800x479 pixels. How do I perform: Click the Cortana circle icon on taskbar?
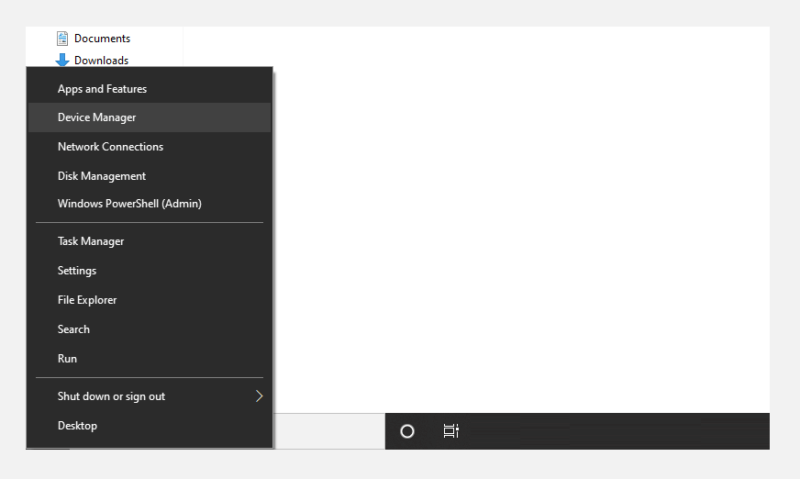click(407, 432)
